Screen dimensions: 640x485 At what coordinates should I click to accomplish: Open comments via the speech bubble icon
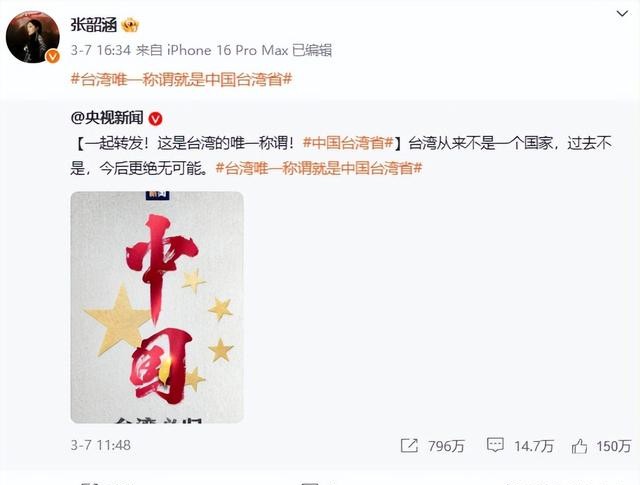(x=495, y=445)
